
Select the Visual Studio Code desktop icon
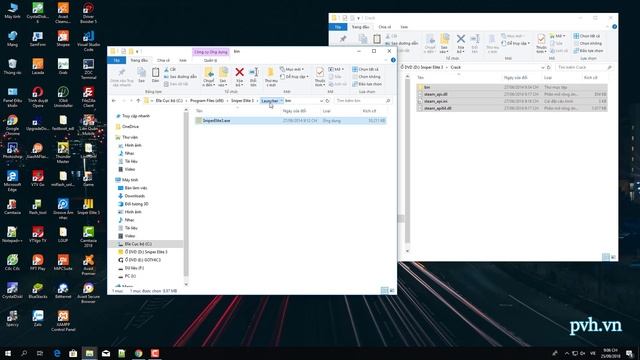pyautogui.click(x=88, y=40)
